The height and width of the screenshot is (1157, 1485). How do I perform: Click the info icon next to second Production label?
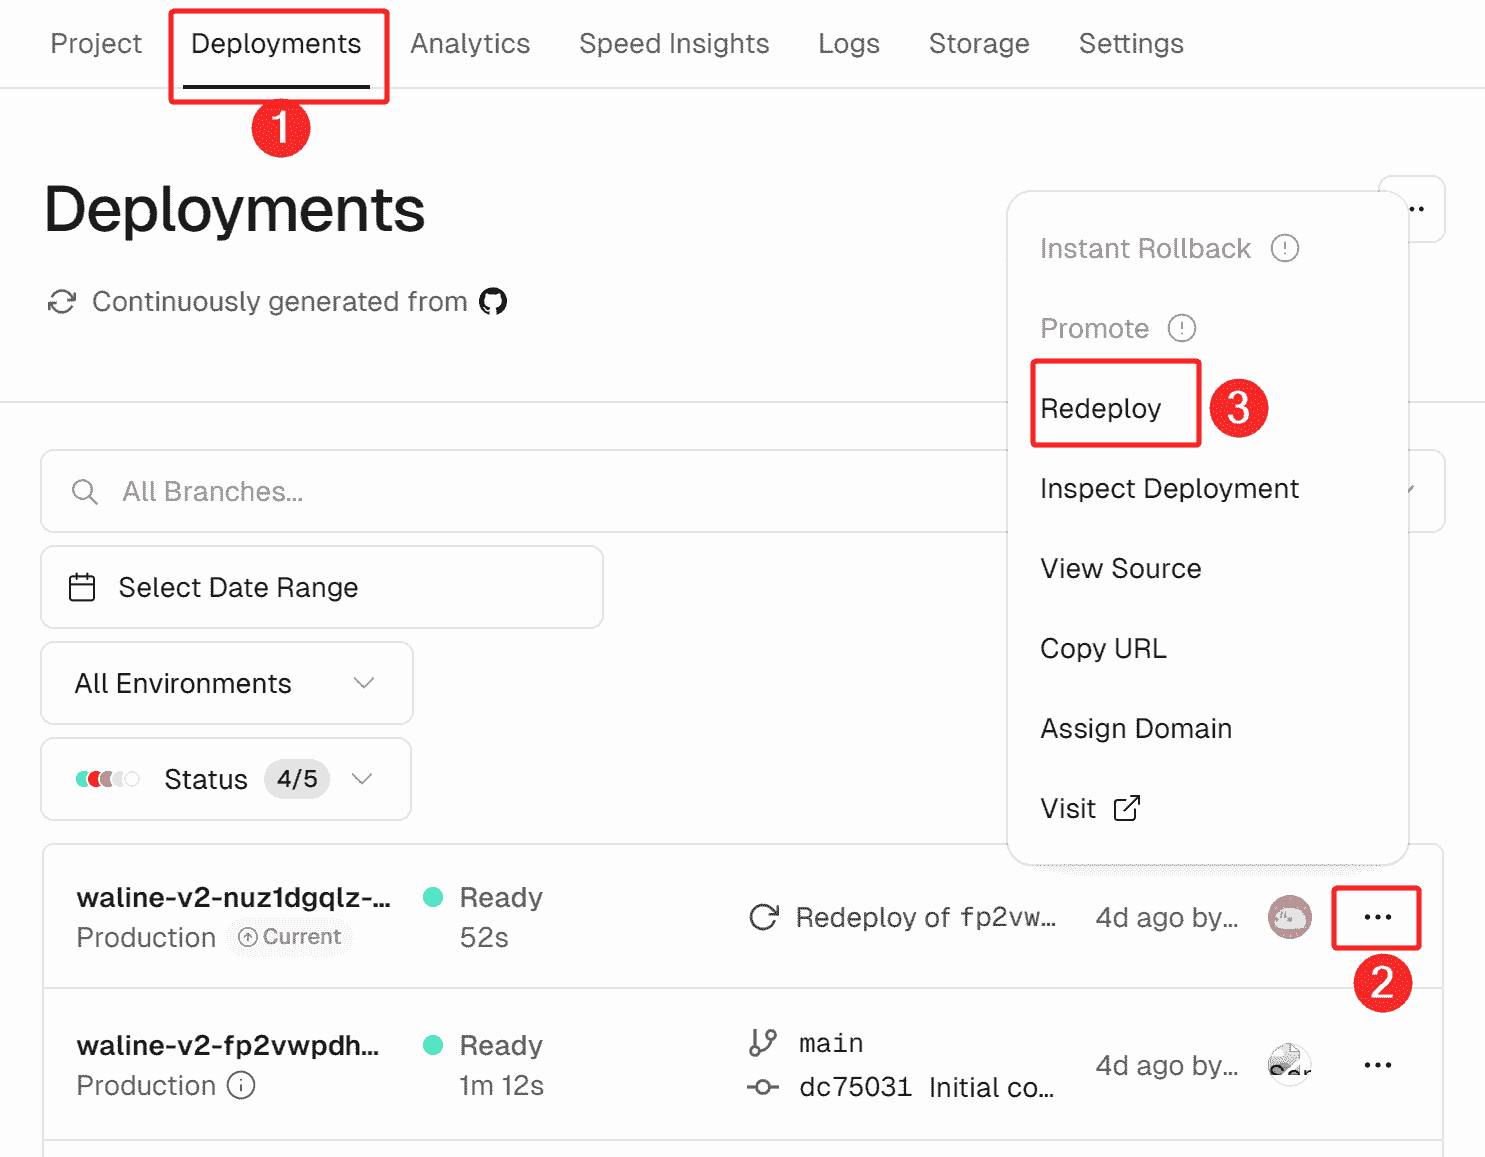tap(241, 1085)
